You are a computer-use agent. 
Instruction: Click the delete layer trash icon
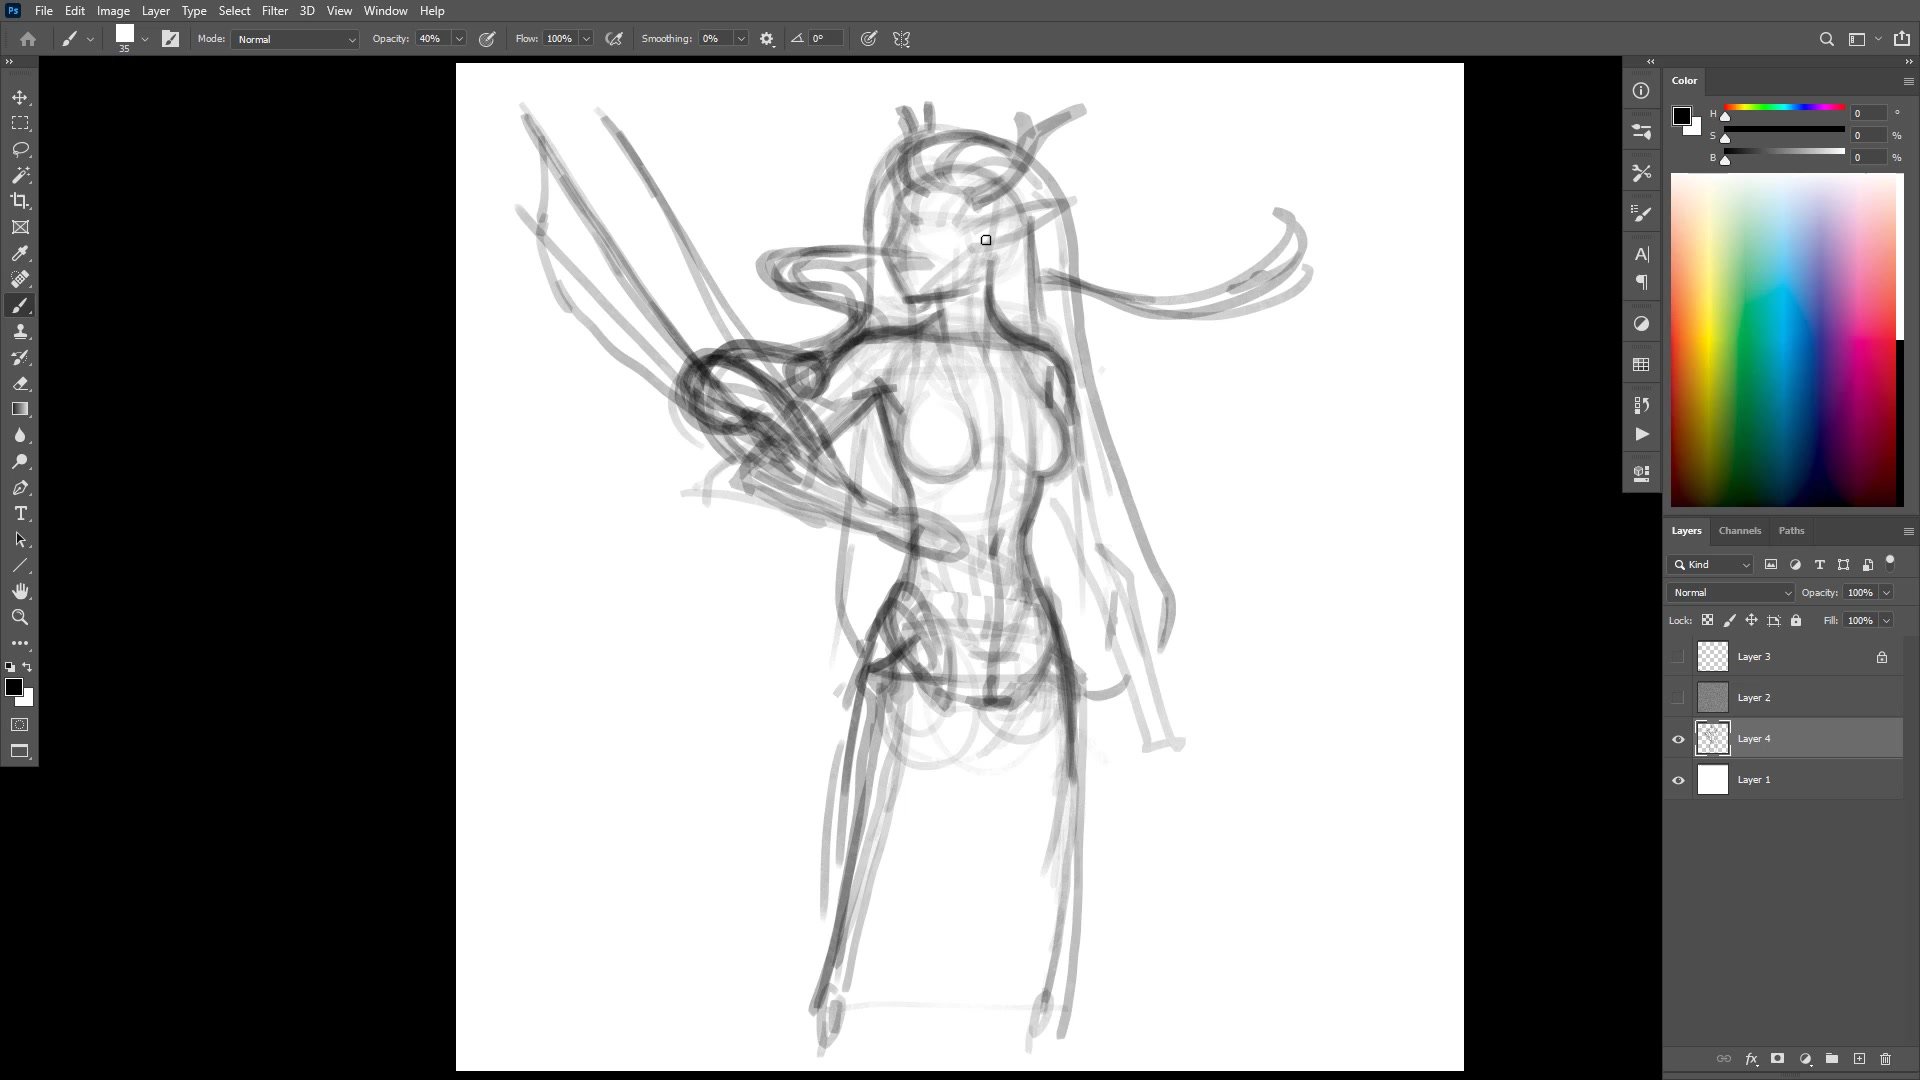point(1885,1059)
